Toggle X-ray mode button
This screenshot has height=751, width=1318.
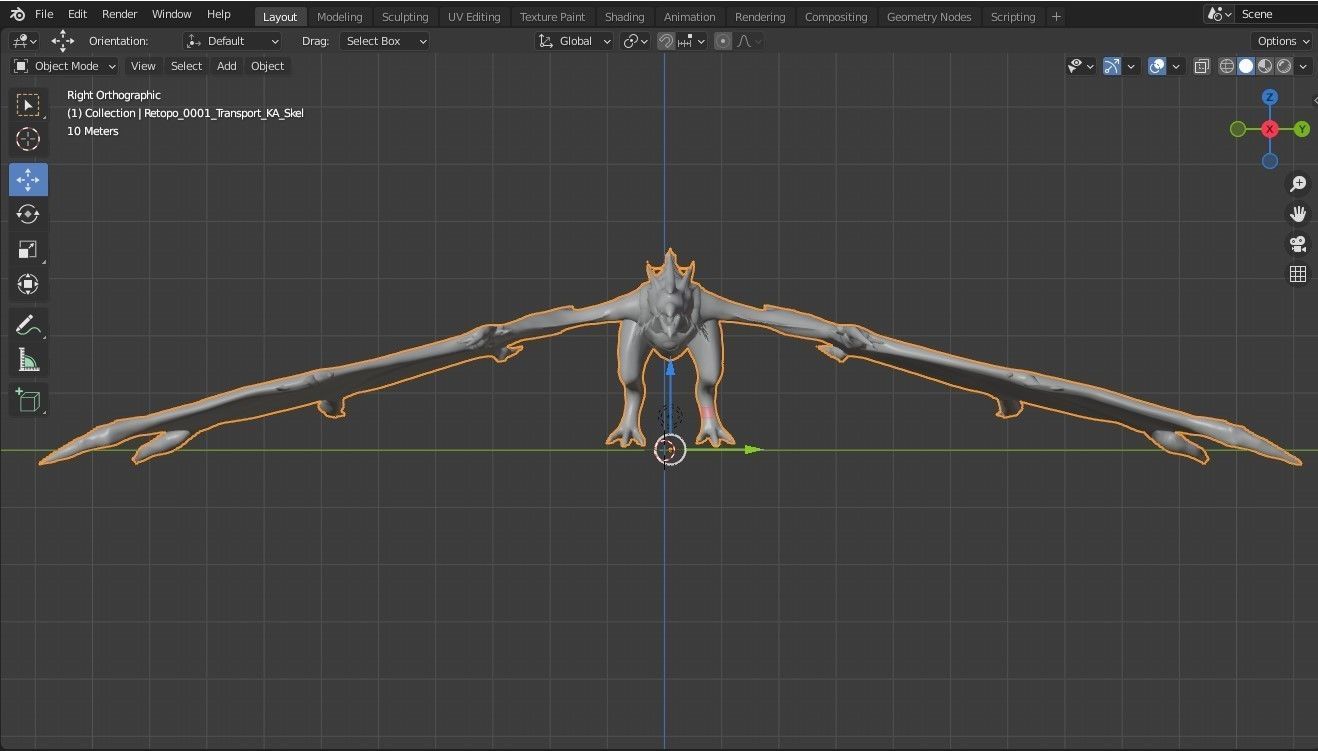[x=1201, y=66]
